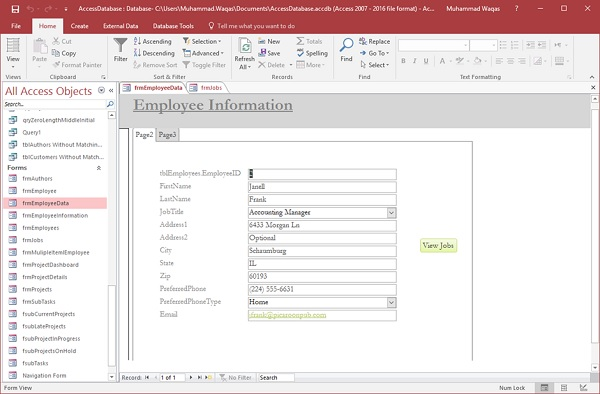Collapse the Forms group in navigation pane

tap(99, 168)
